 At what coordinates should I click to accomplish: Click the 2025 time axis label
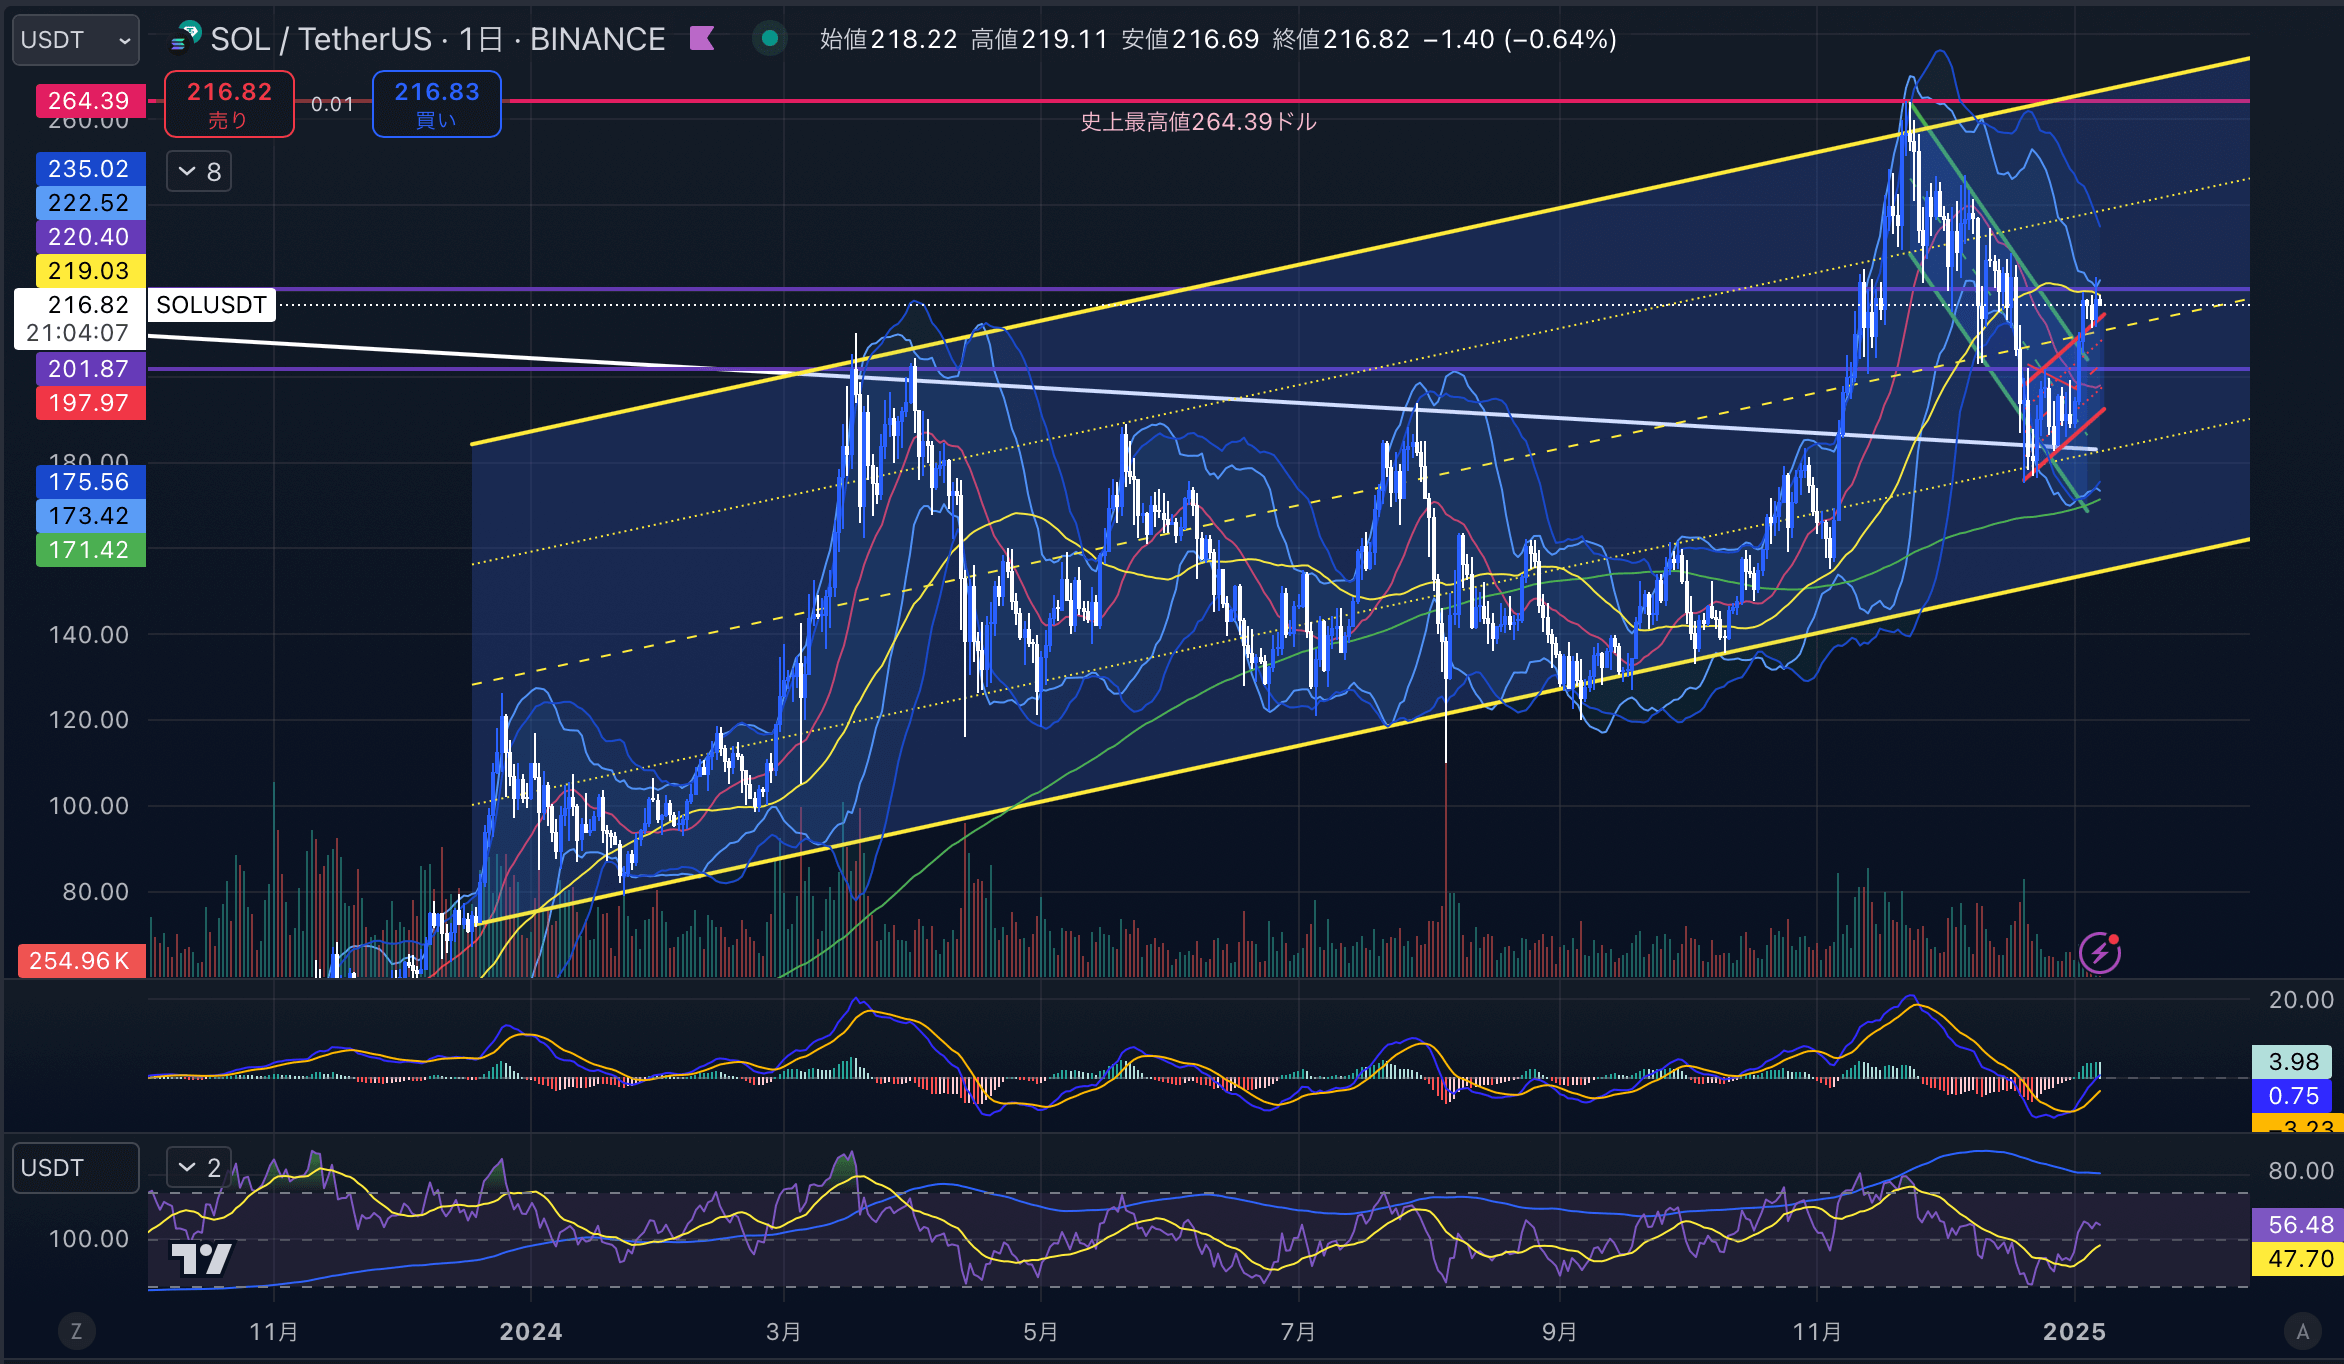[2075, 1332]
